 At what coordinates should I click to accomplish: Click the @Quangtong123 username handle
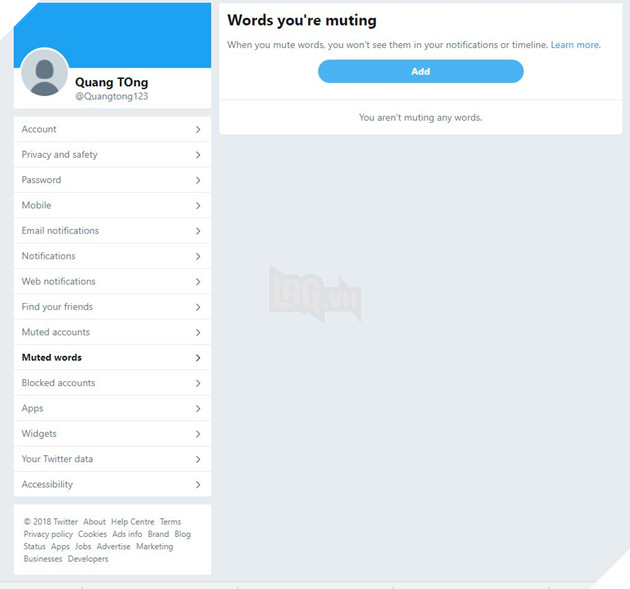click(112, 96)
